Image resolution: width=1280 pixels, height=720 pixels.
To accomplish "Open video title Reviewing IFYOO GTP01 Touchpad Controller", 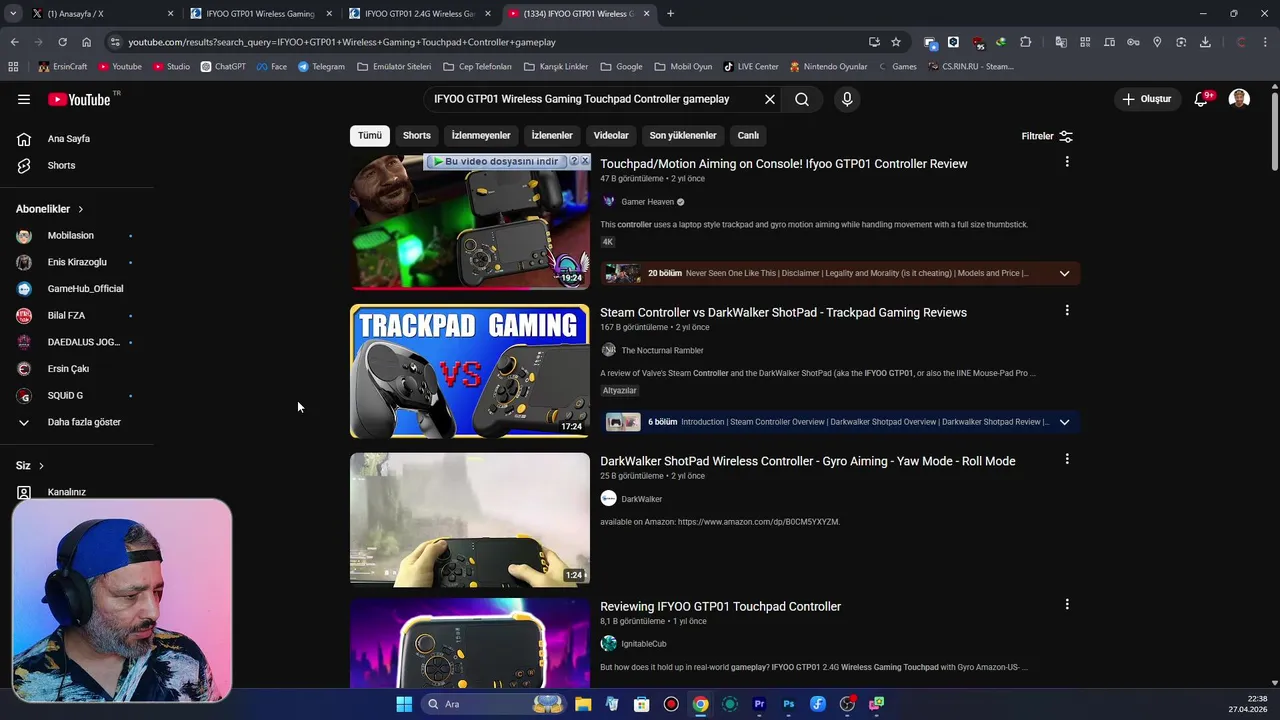I will click(720, 606).
